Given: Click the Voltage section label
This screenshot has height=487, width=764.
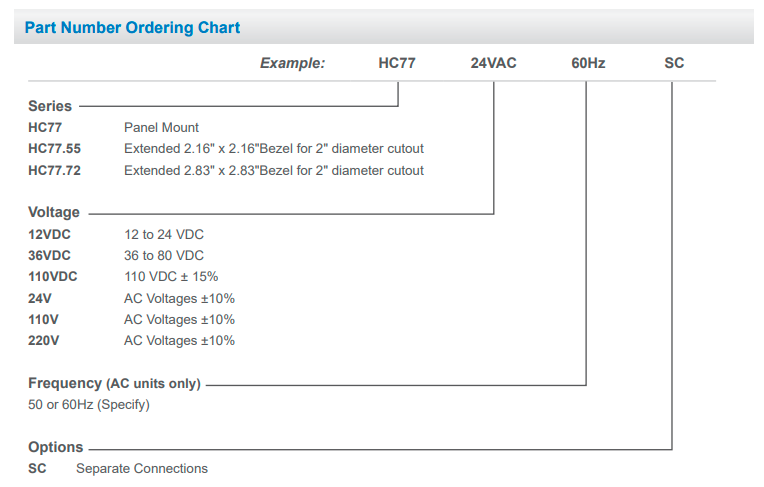Looking at the screenshot, I should [x=54, y=212].
